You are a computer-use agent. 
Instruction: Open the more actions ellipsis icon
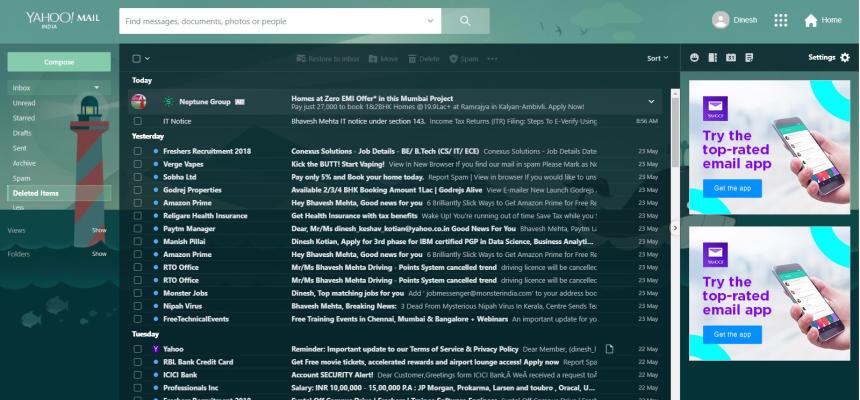pos(492,59)
